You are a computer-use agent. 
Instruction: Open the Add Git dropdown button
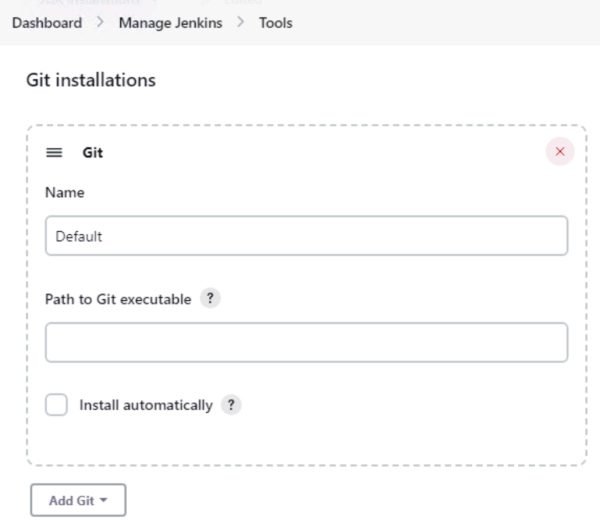[x=78, y=500]
